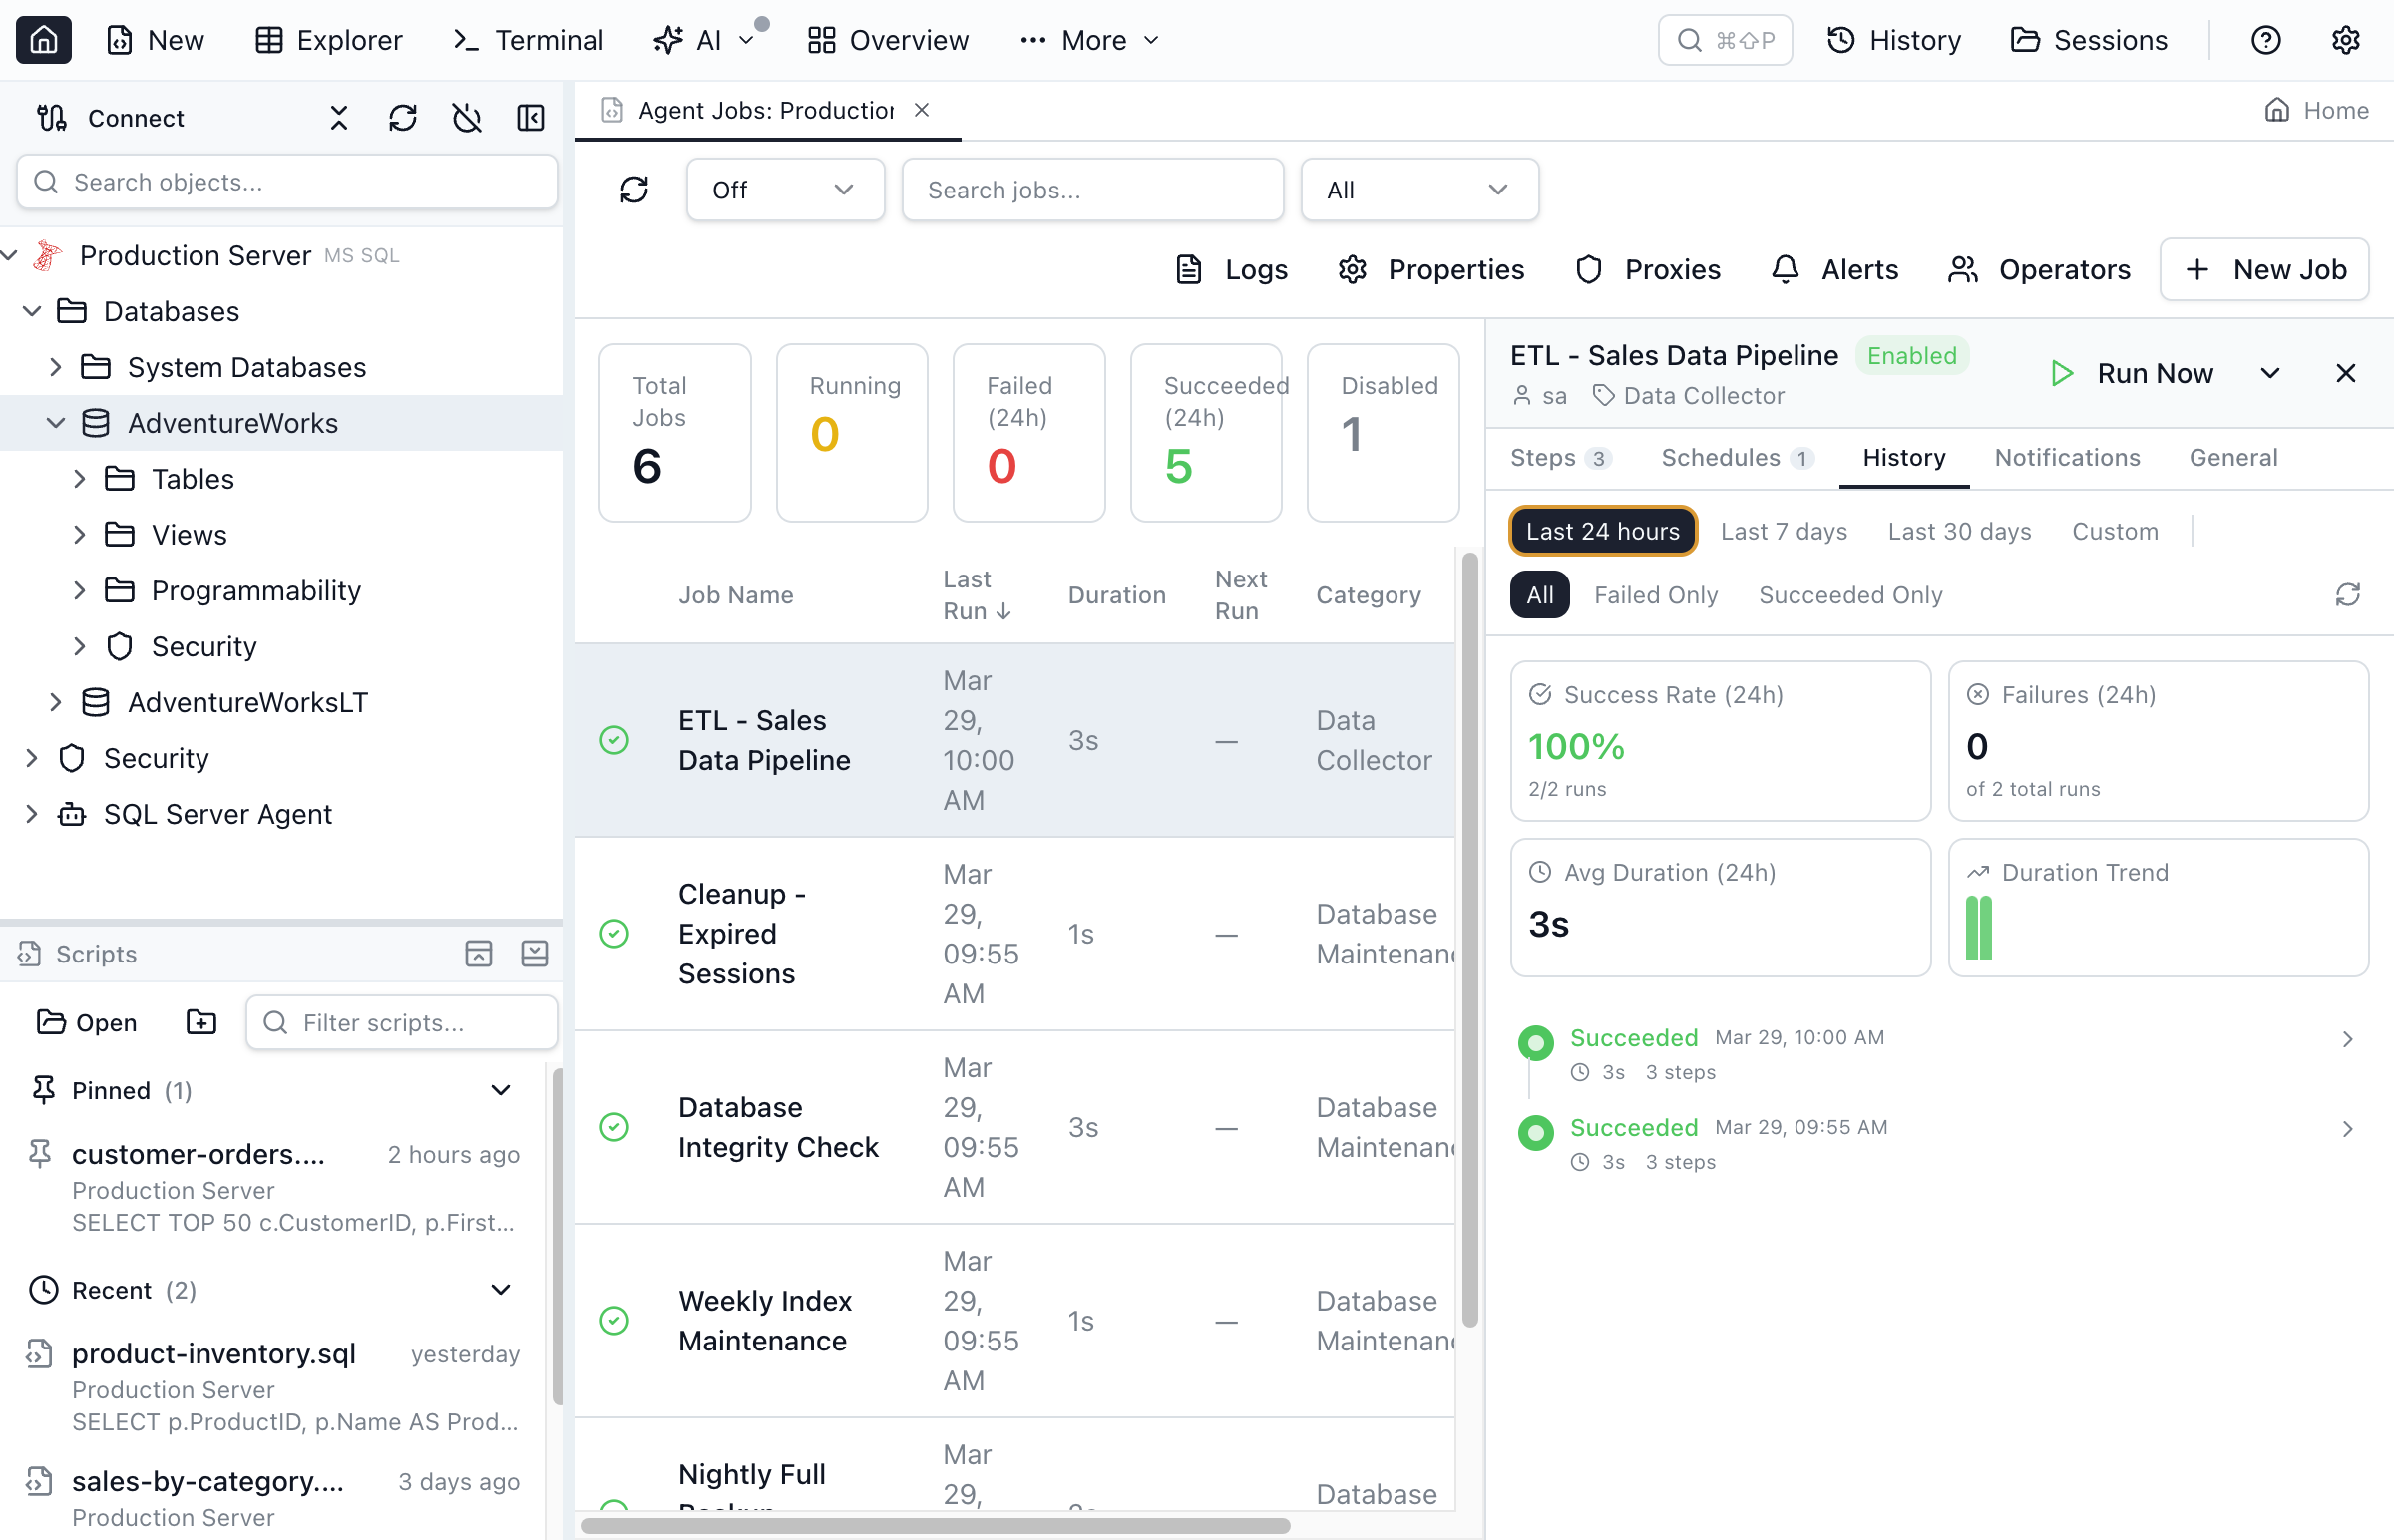
Task: Click the Search jobs input field
Action: pos(1092,189)
